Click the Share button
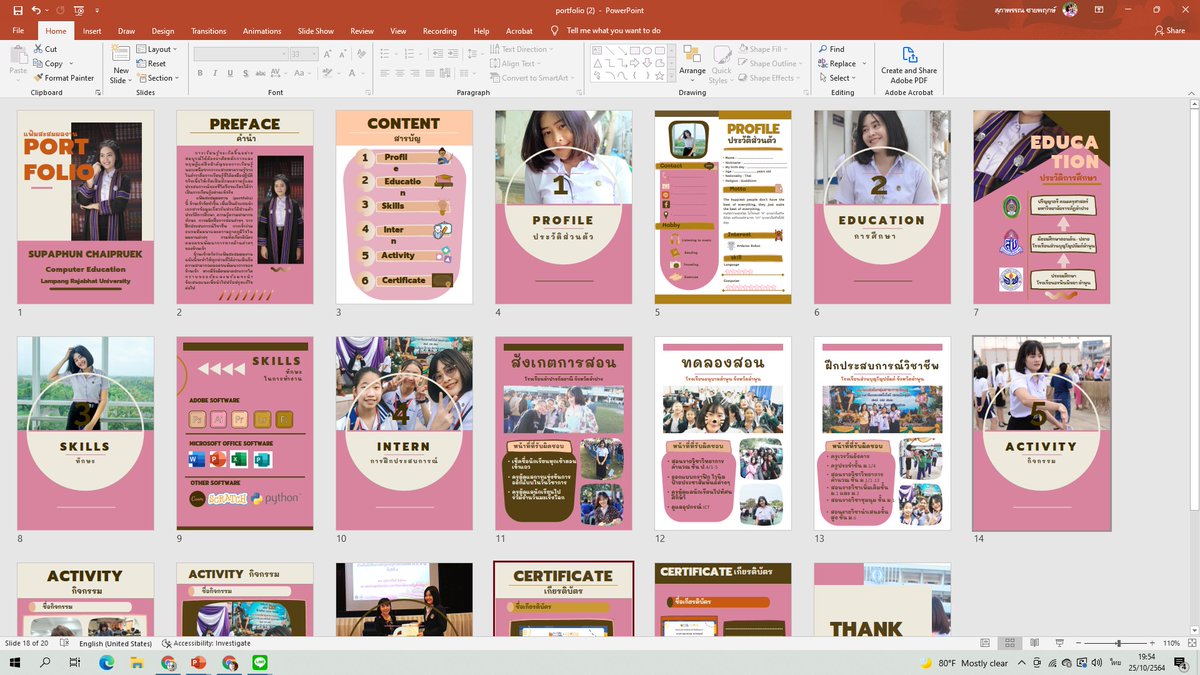Screen dimensions: 1200x675 point(1169,31)
